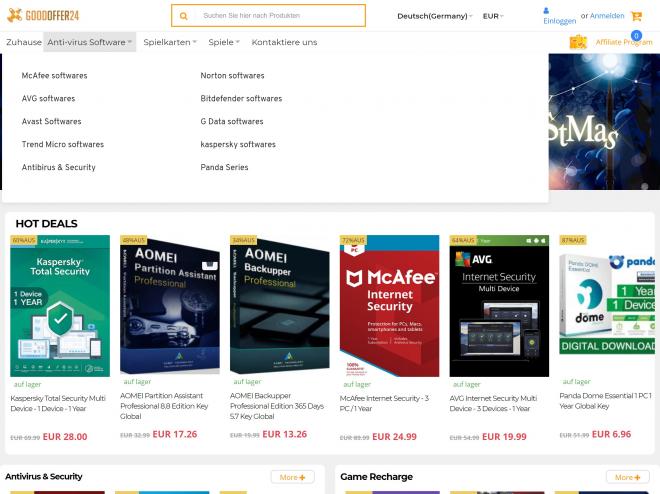Click the EUR 24.99 price

(x=394, y=437)
